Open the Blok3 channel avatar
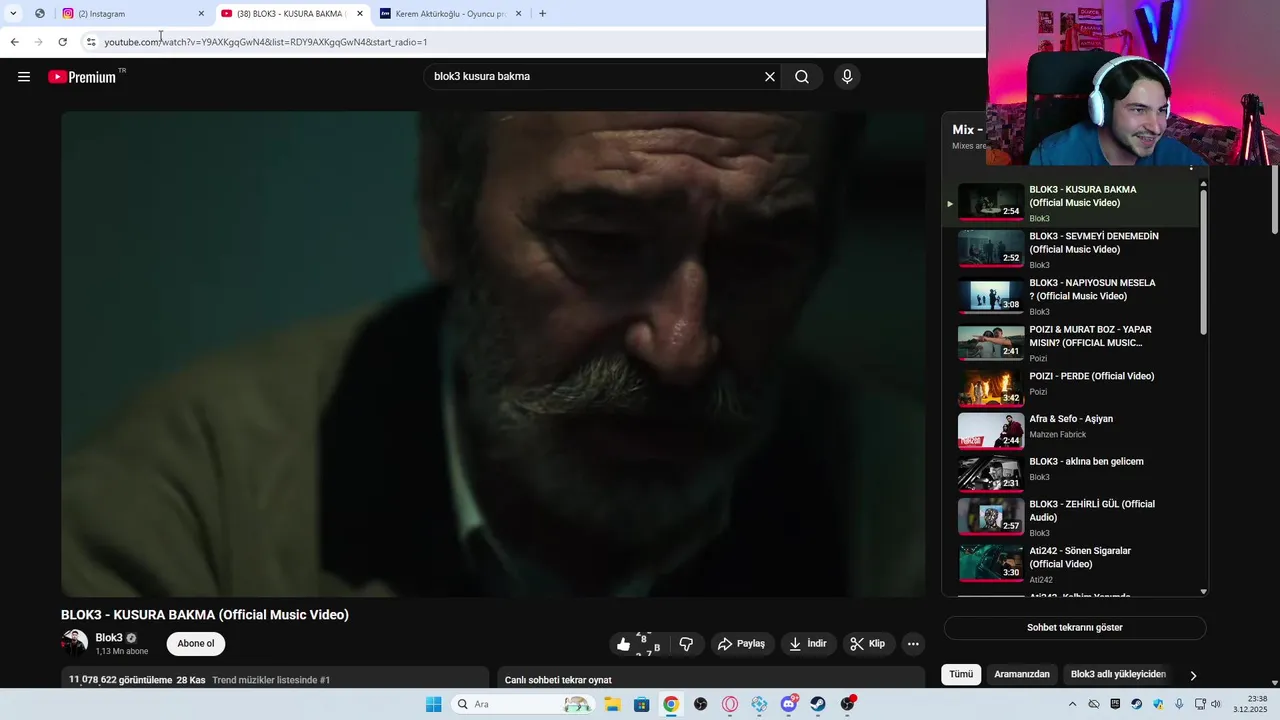 74,644
